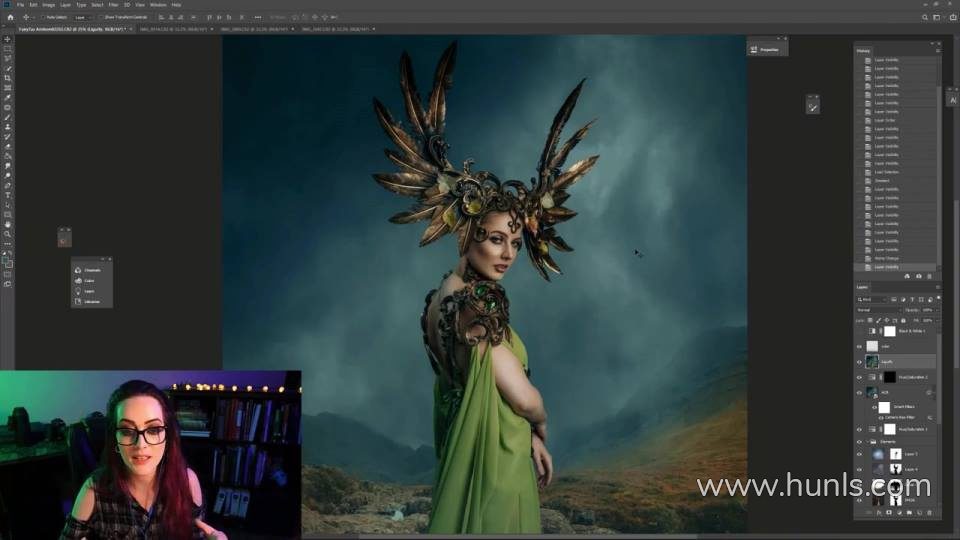This screenshot has height=540, width=960.
Task: Open the Window menu
Action: 158,5
